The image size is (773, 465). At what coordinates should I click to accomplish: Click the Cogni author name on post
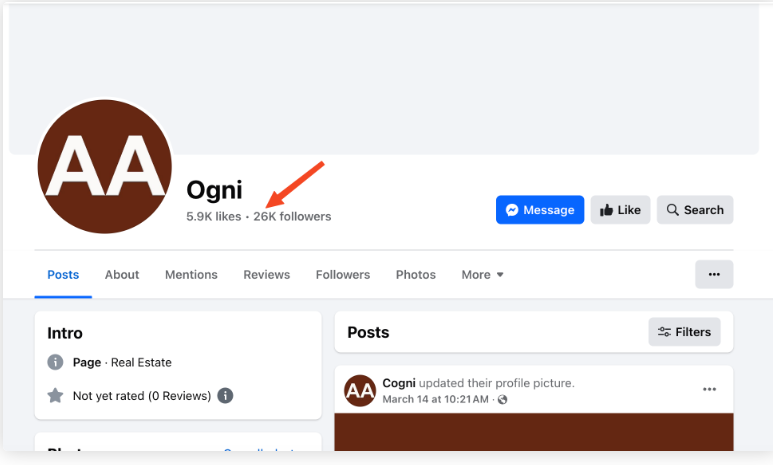click(399, 383)
